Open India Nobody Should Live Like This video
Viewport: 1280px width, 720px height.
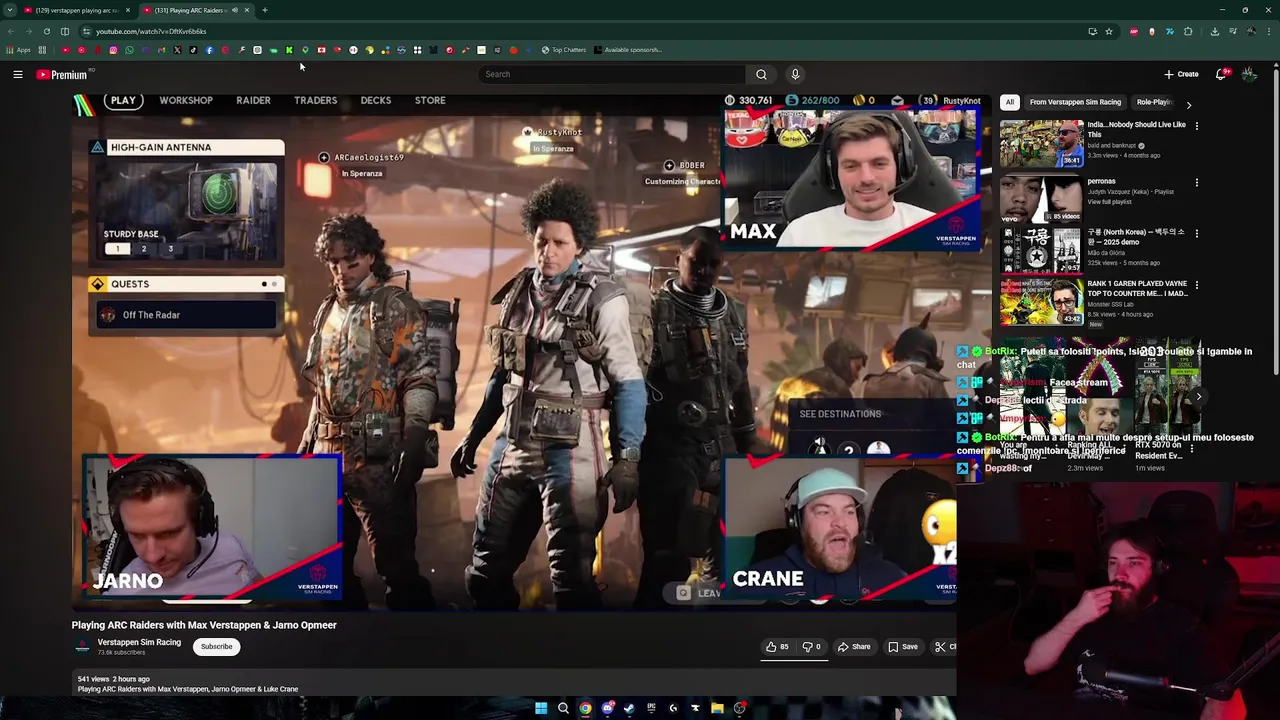point(1042,143)
